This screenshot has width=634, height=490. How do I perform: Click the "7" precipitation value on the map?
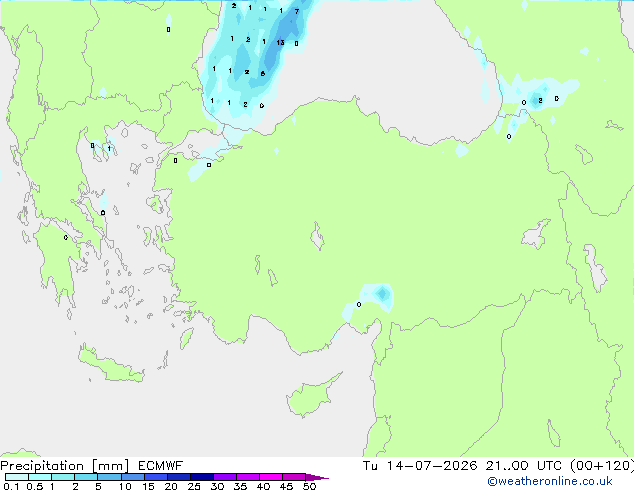pos(296,11)
